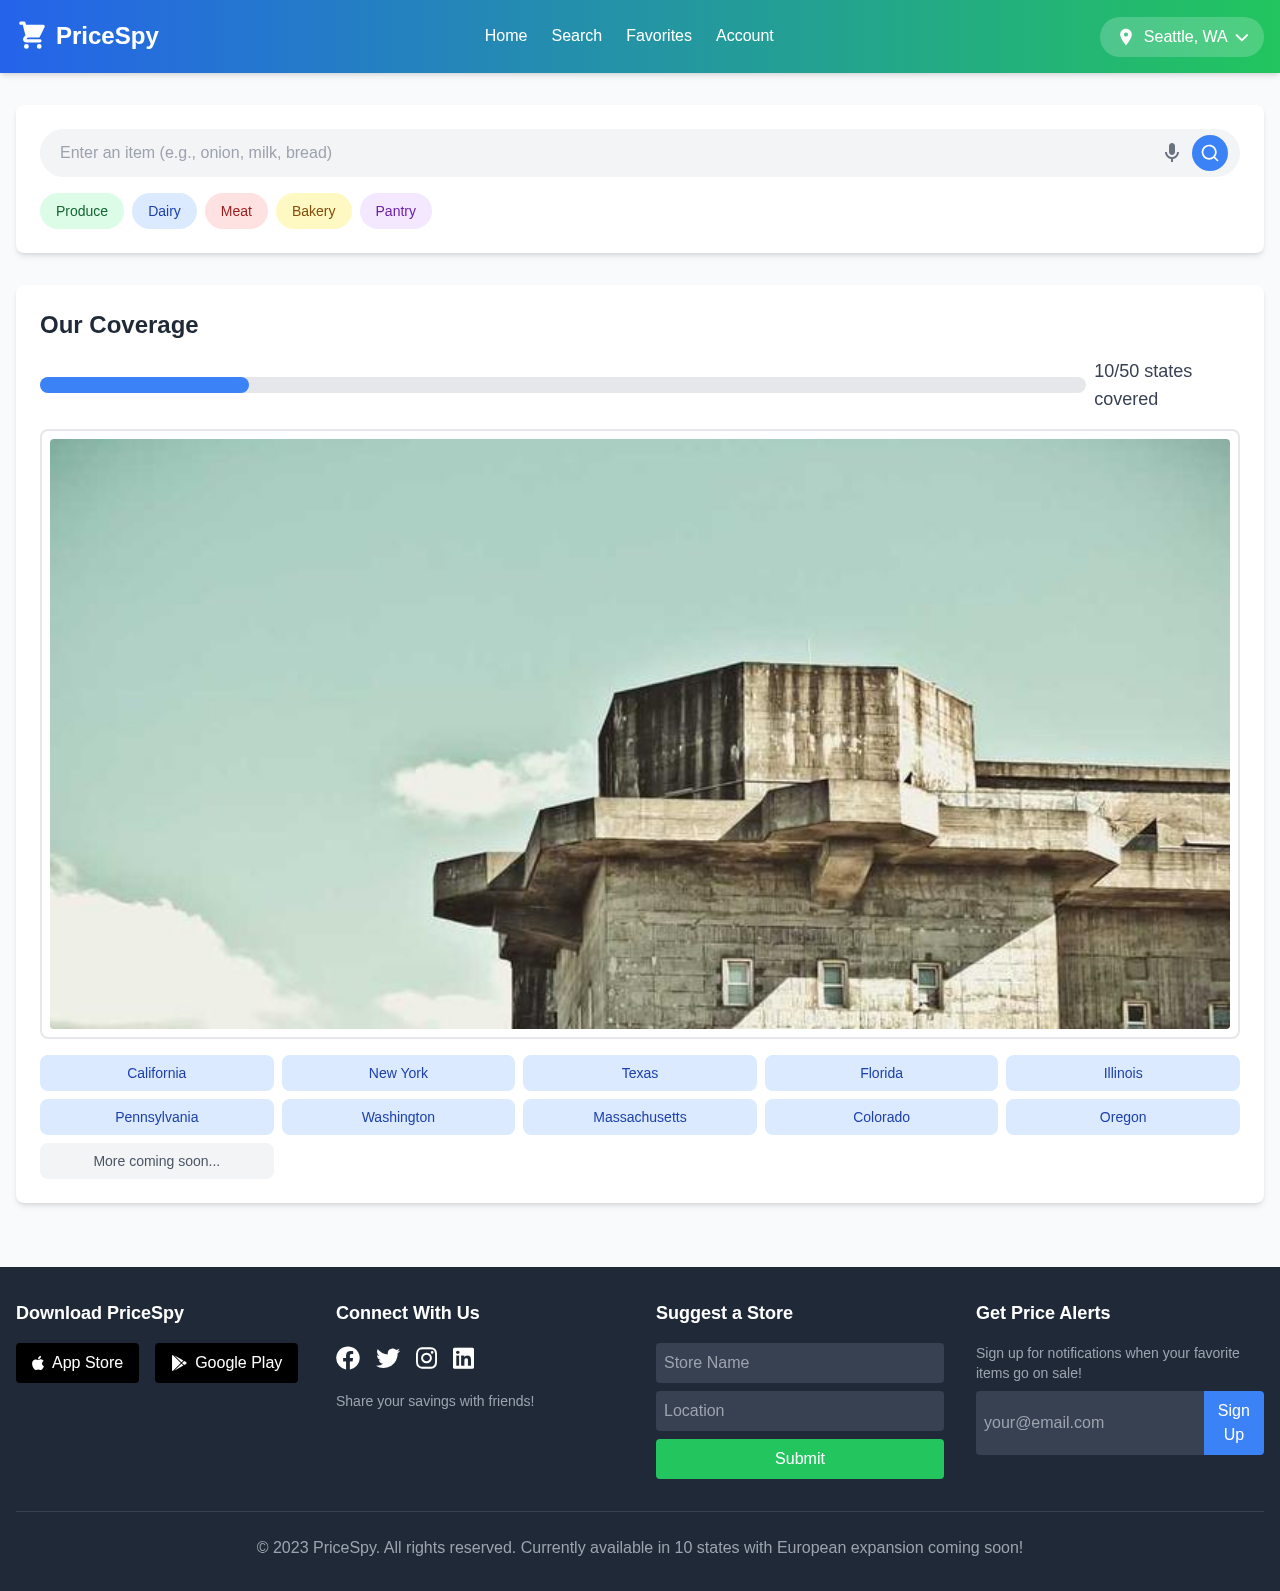1280x1591 pixels.
Task: Select the California state tile
Action: point(156,1073)
